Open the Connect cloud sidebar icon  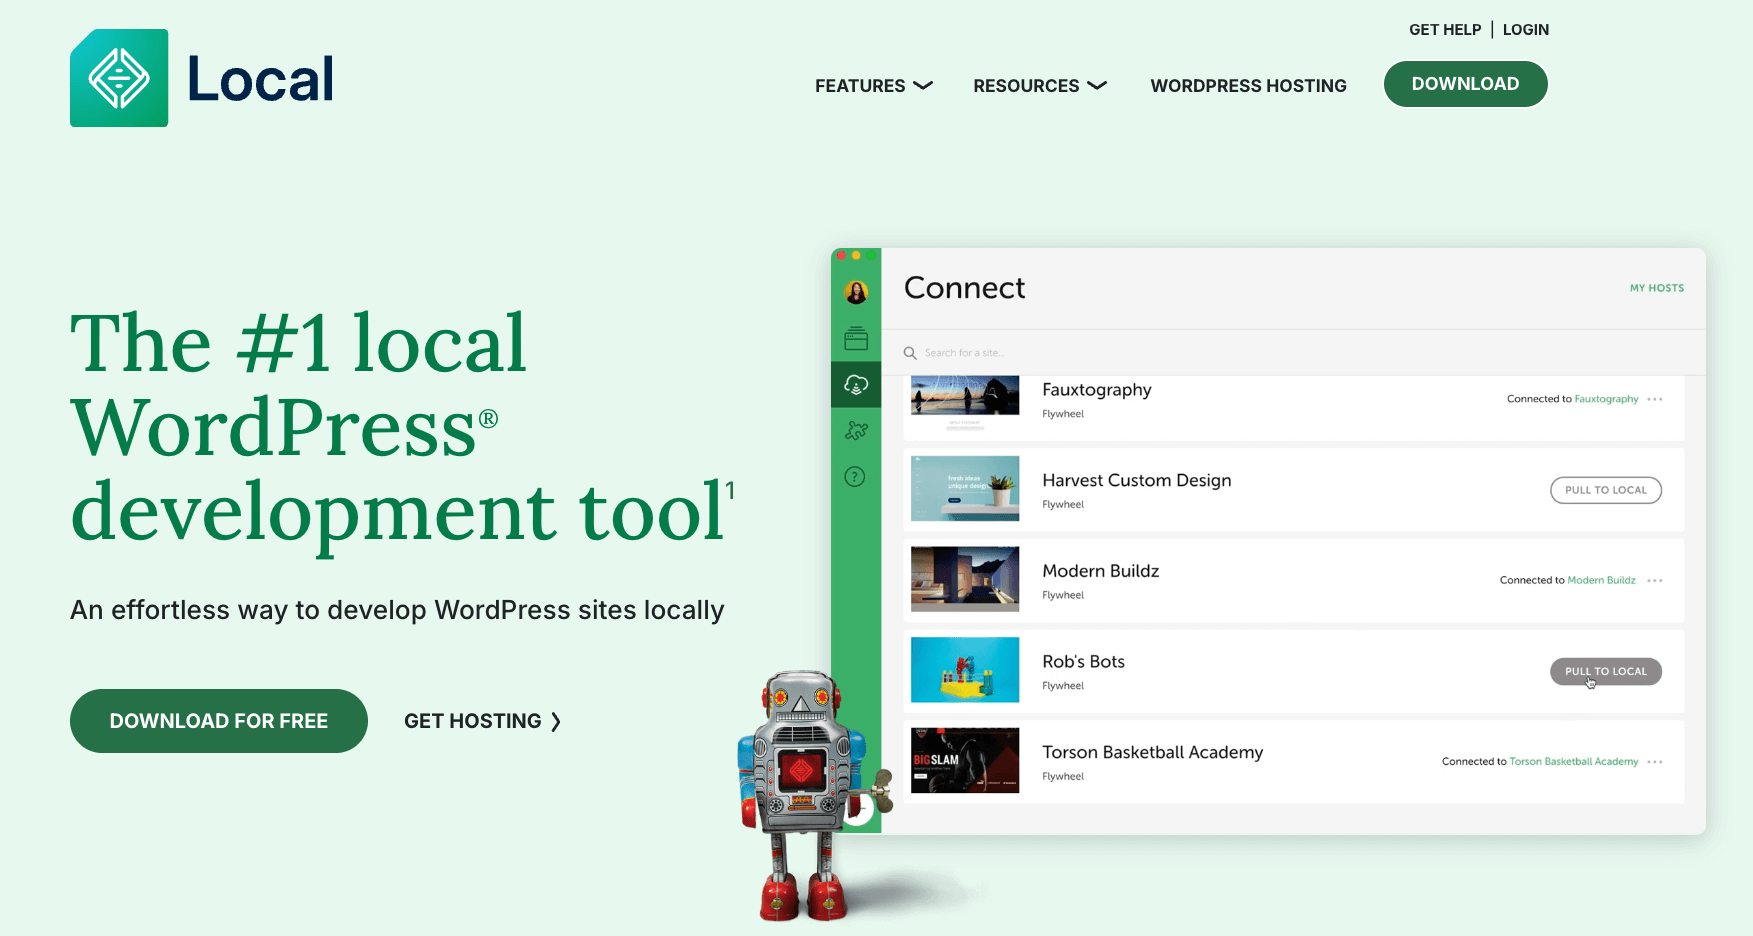[x=856, y=385]
